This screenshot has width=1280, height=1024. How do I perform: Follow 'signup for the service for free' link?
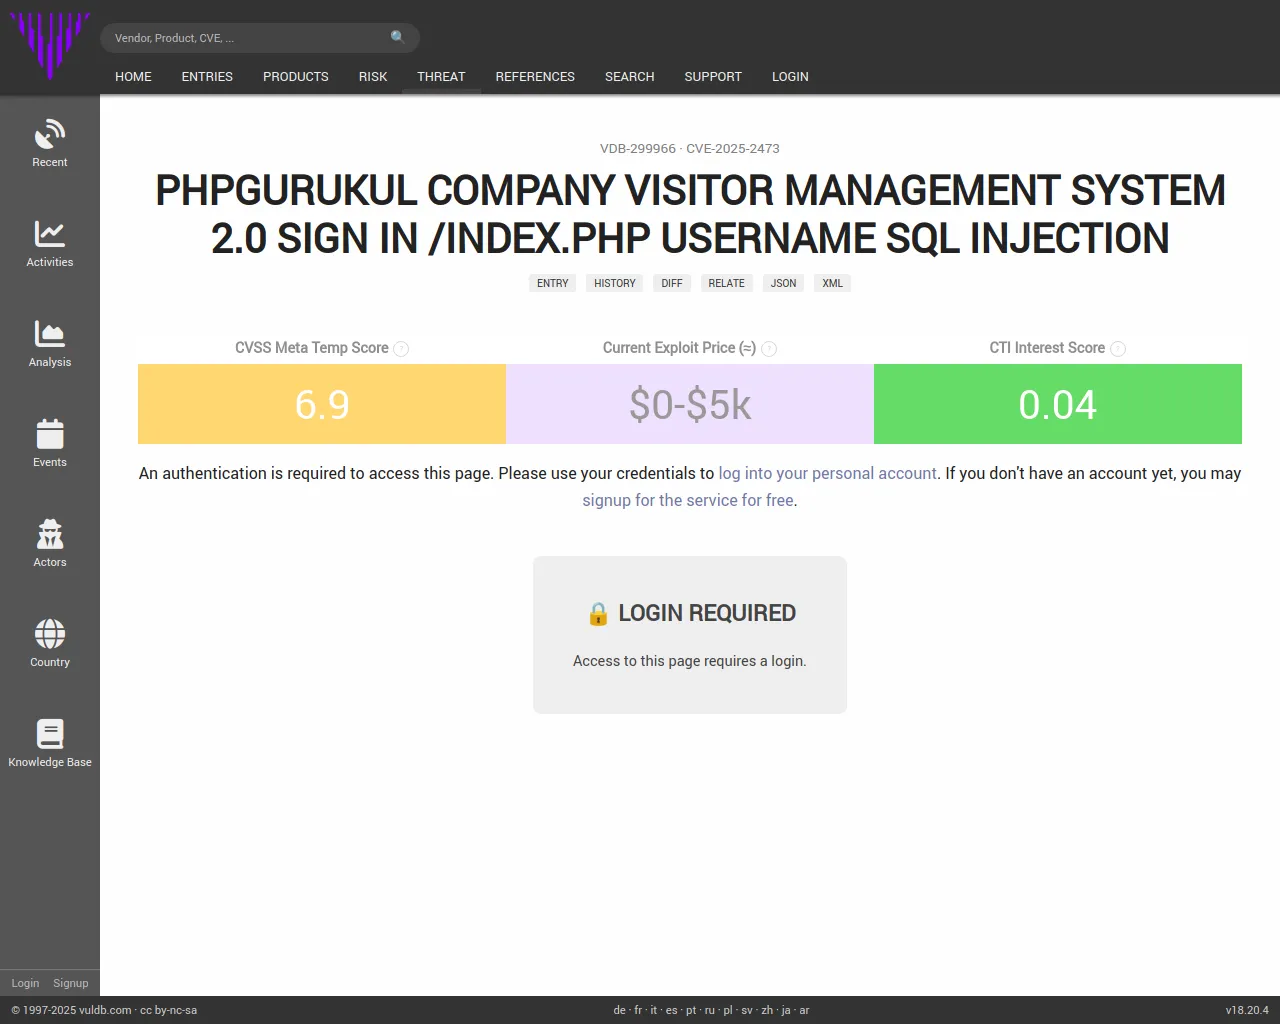click(688, 500)
